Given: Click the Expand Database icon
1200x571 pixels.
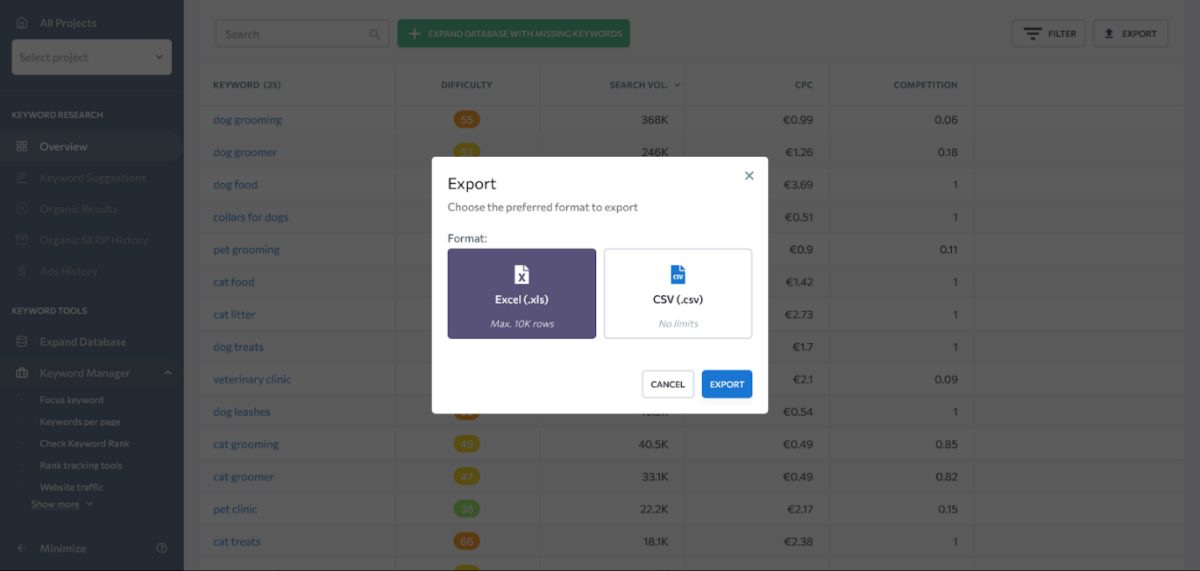Looking at the screenshot, I should point(22,342).
